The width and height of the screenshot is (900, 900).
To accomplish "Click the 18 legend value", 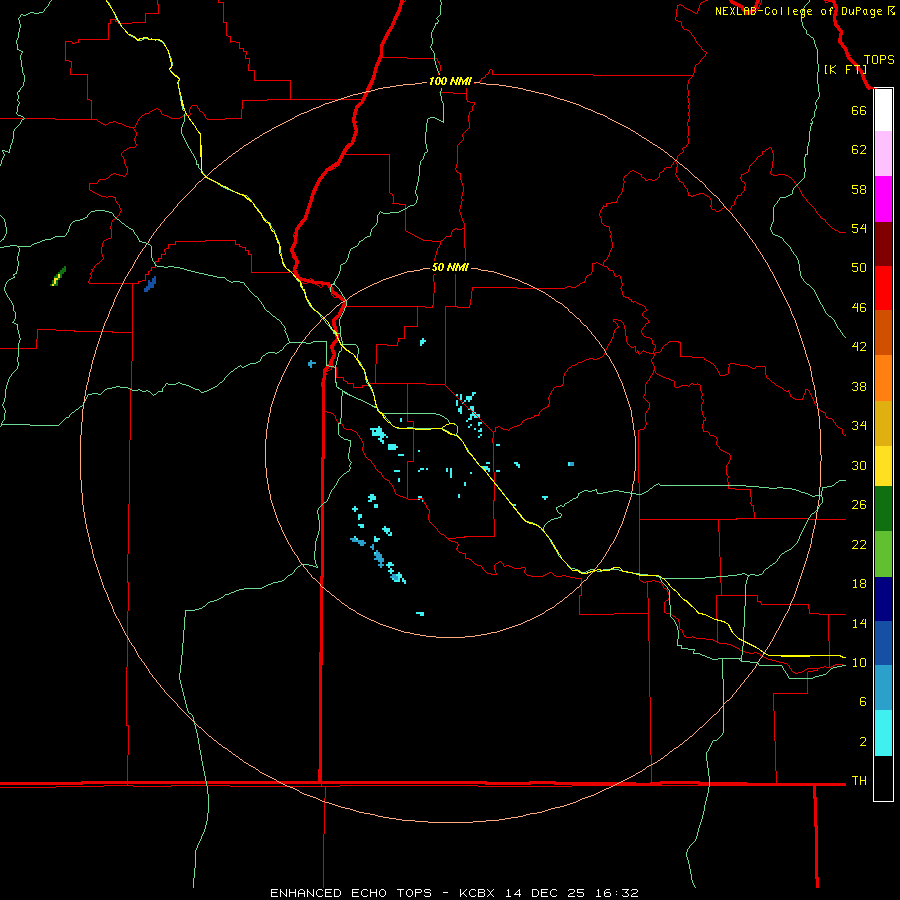I will click(859, 584).
